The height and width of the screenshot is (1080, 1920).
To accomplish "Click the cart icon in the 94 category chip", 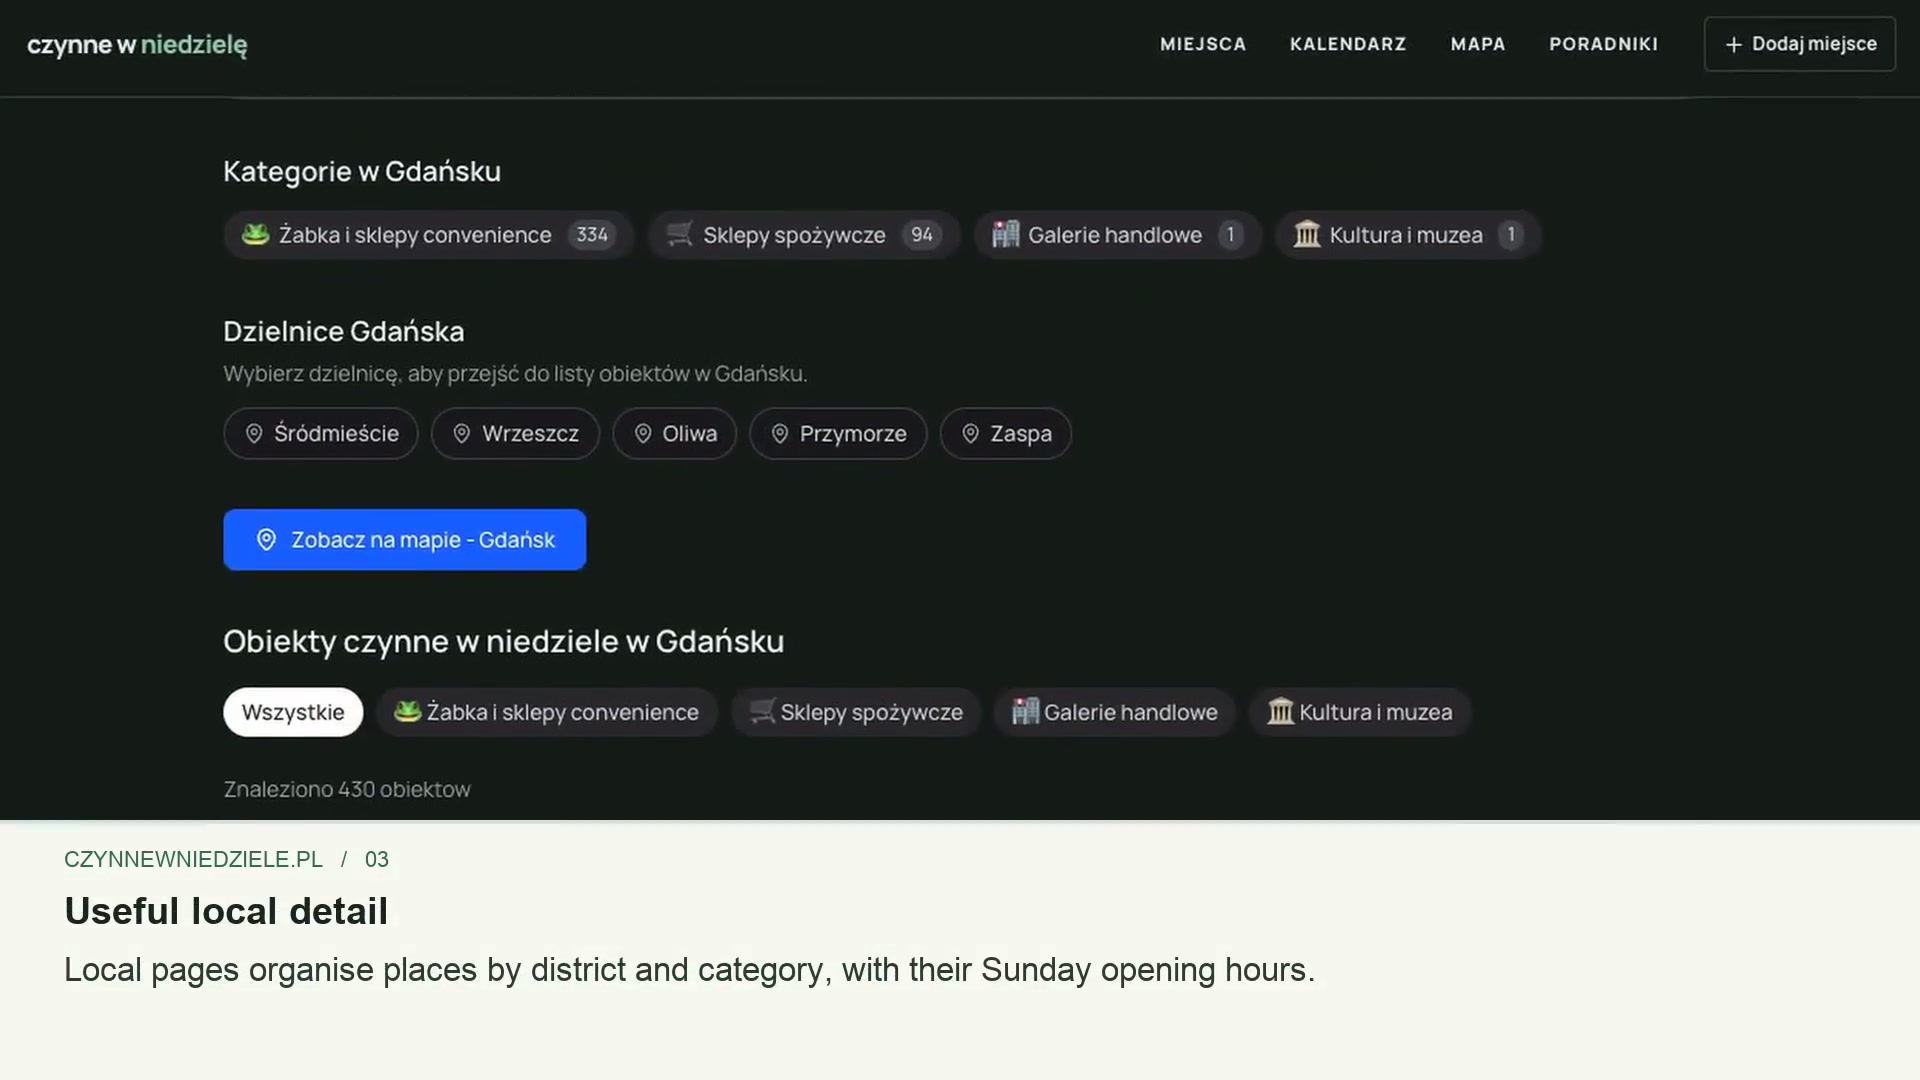I will [680, 234].
